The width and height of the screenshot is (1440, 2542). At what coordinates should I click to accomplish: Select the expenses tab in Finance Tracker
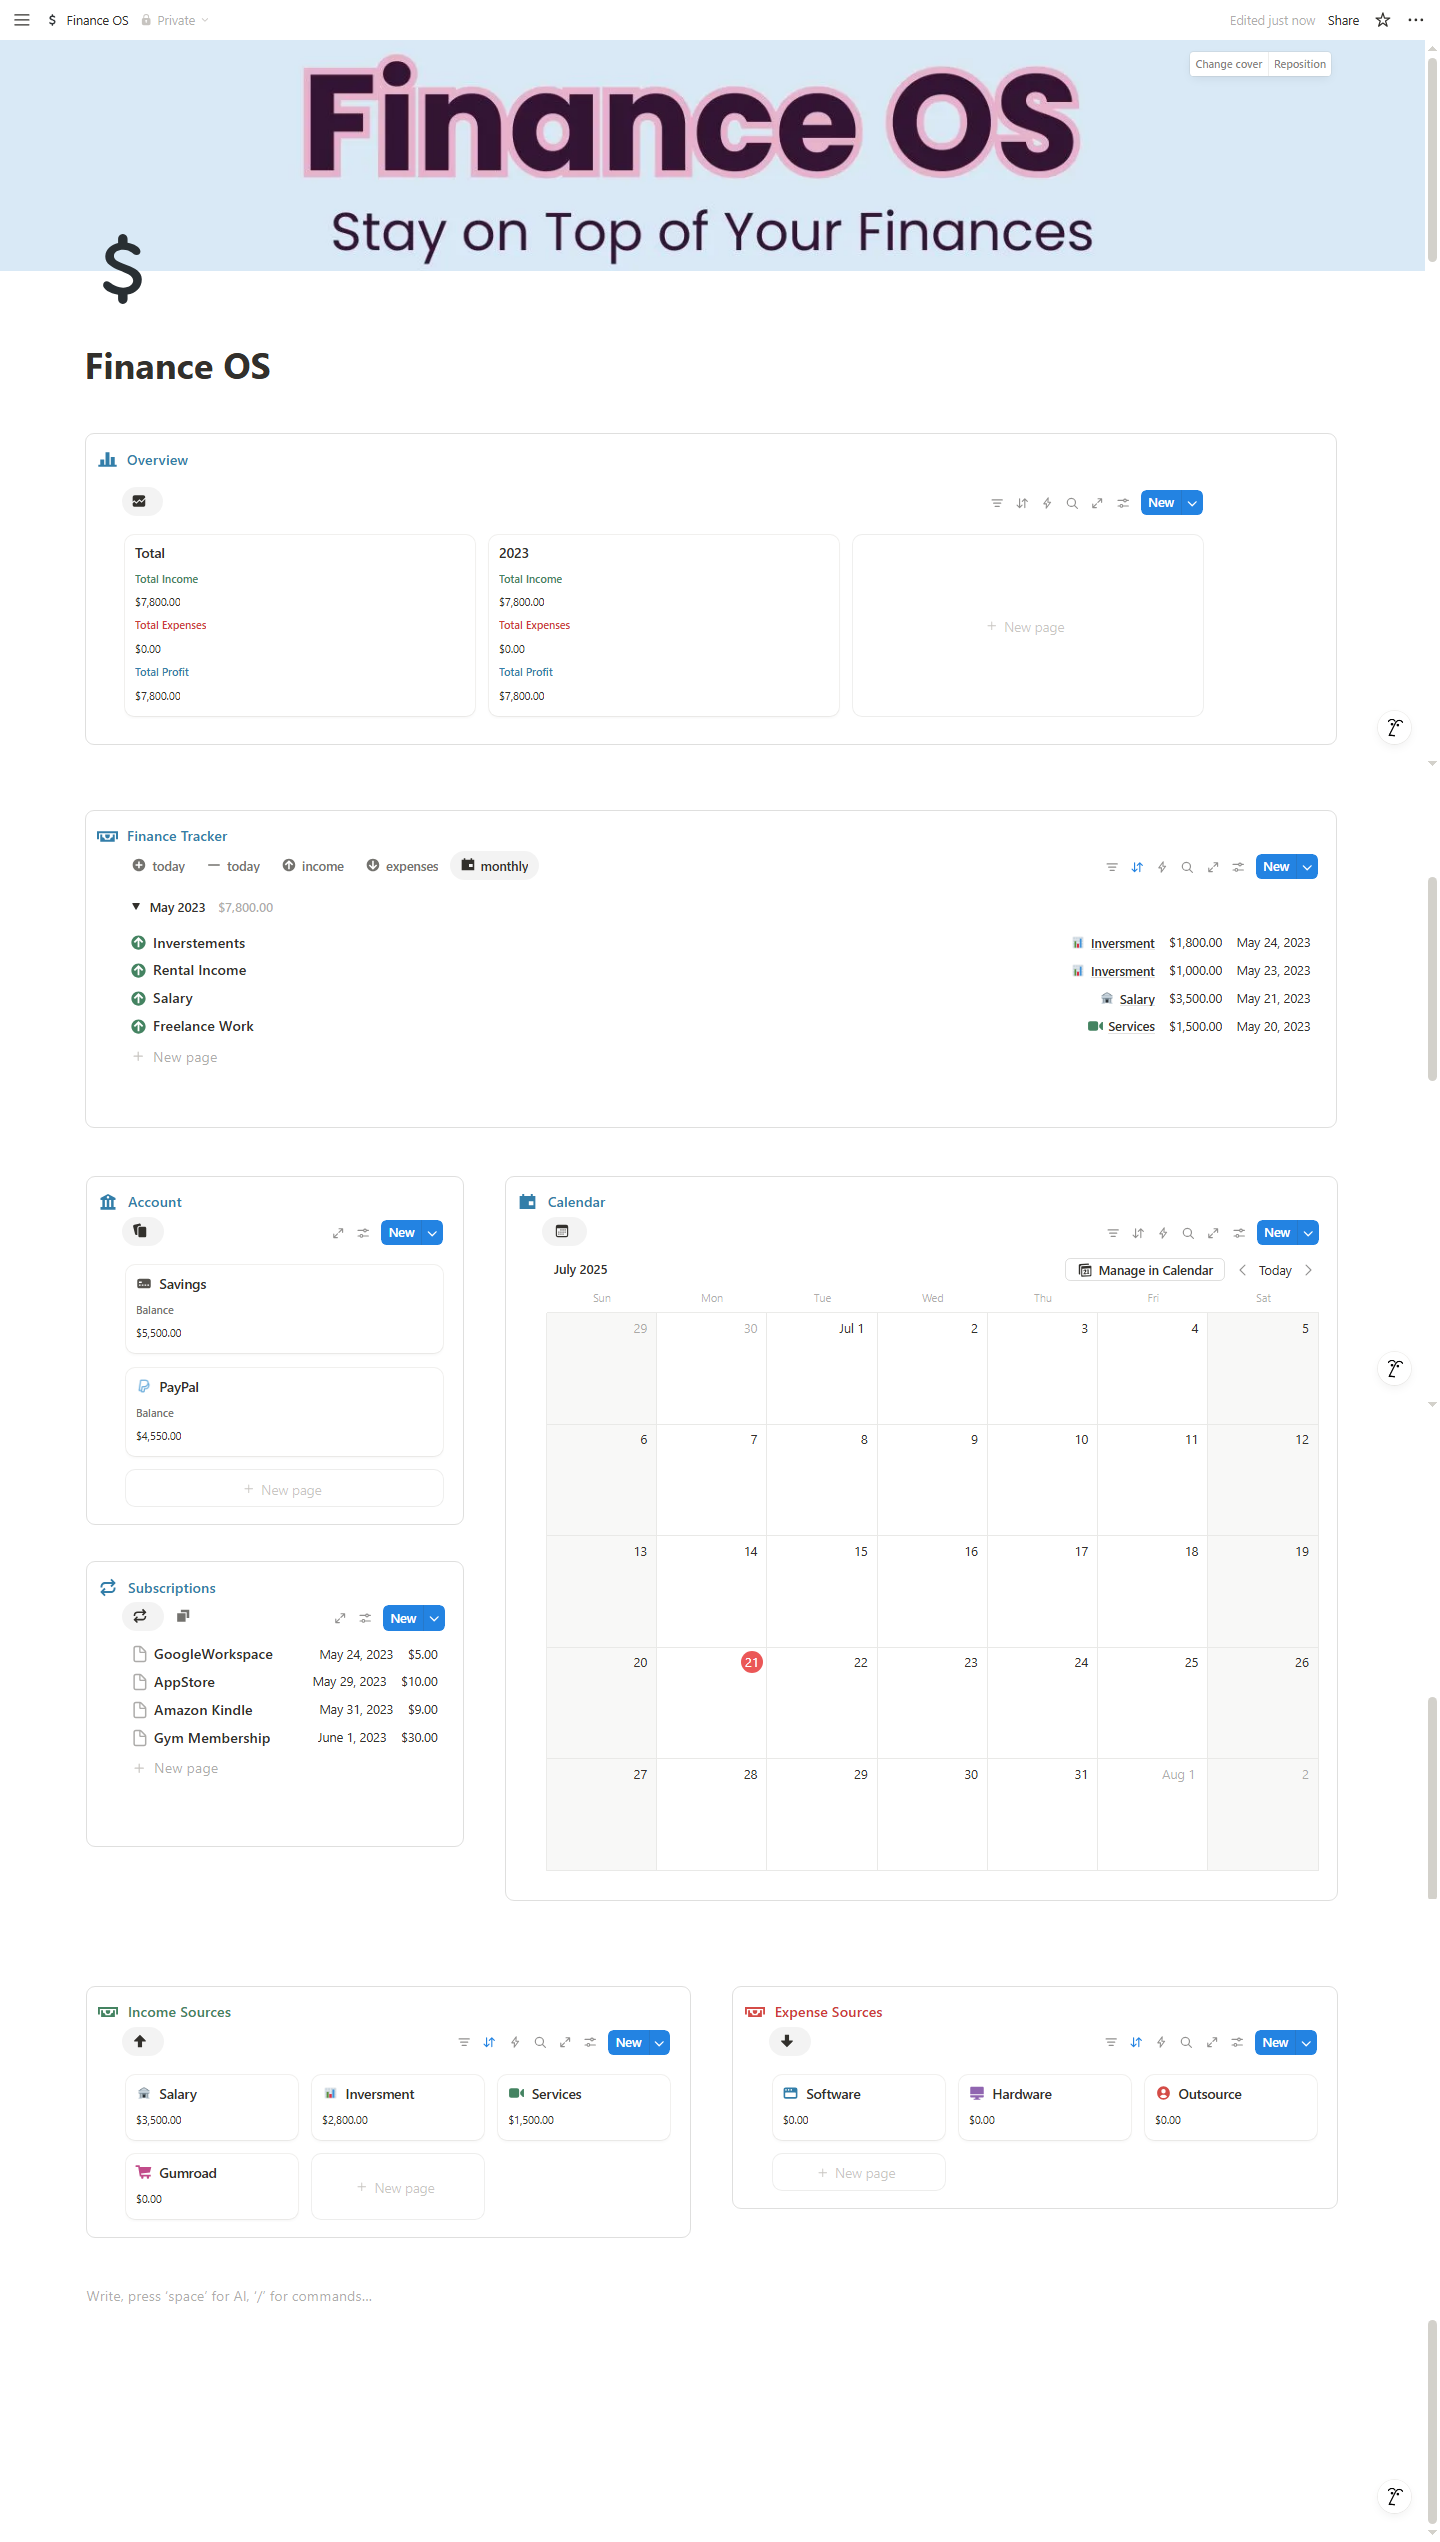402,866
